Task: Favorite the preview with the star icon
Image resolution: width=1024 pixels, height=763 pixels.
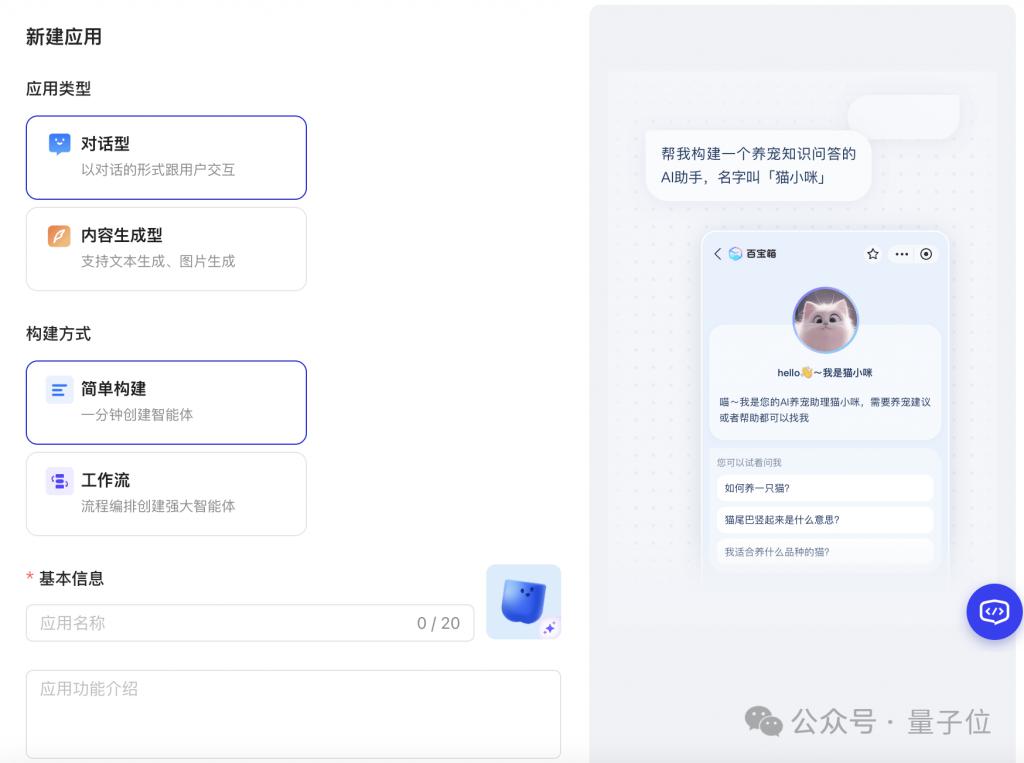Action: click(872, 253)
